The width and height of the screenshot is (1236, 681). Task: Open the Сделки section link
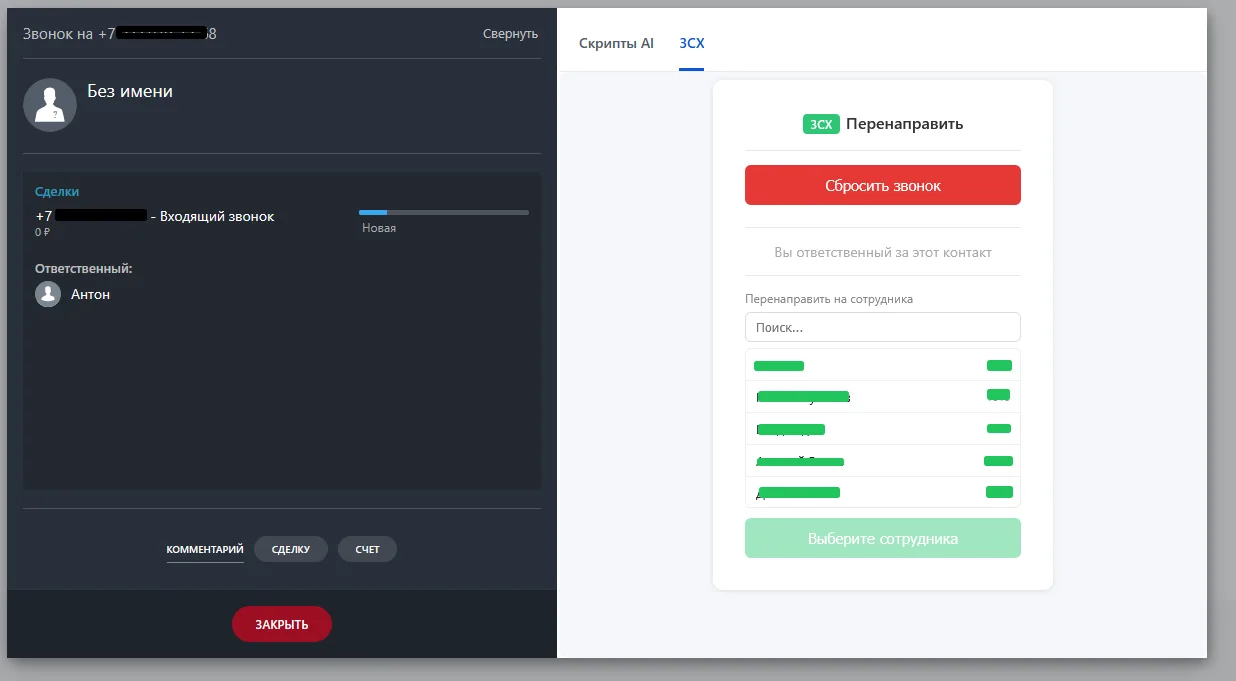[57, 191]
